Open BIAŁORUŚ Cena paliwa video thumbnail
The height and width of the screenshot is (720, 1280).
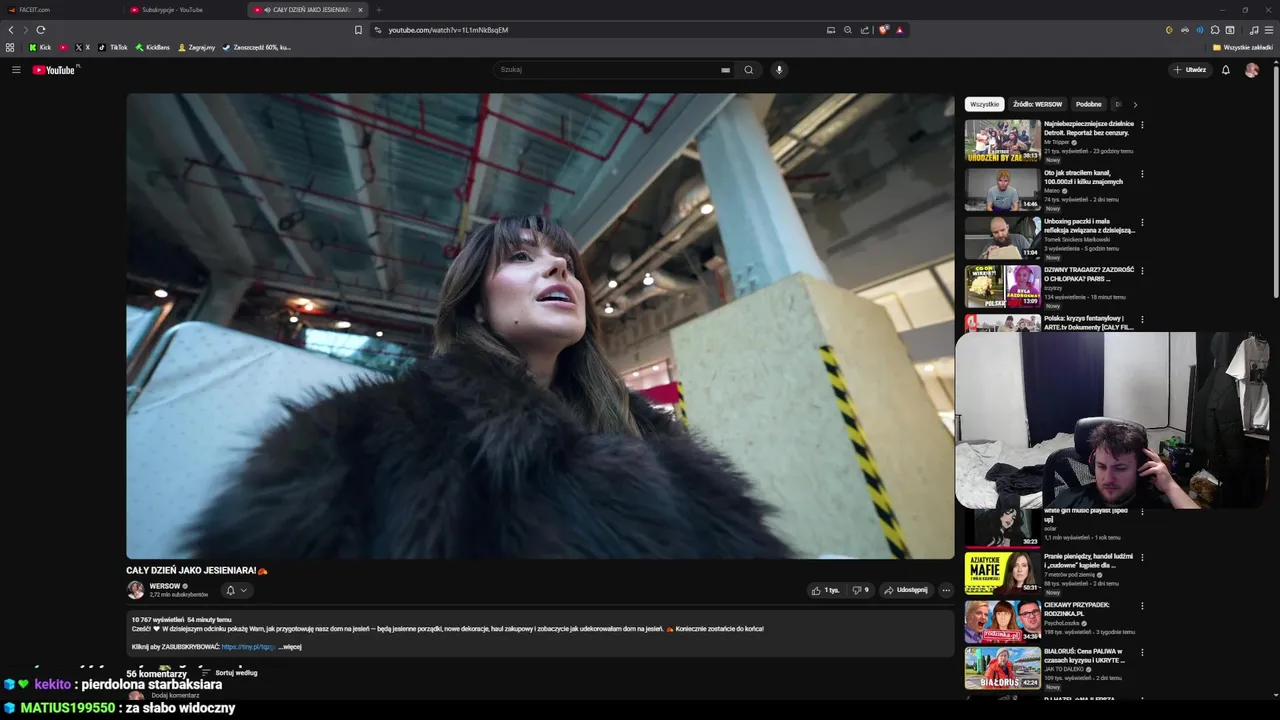click(x=1002, y=669)
